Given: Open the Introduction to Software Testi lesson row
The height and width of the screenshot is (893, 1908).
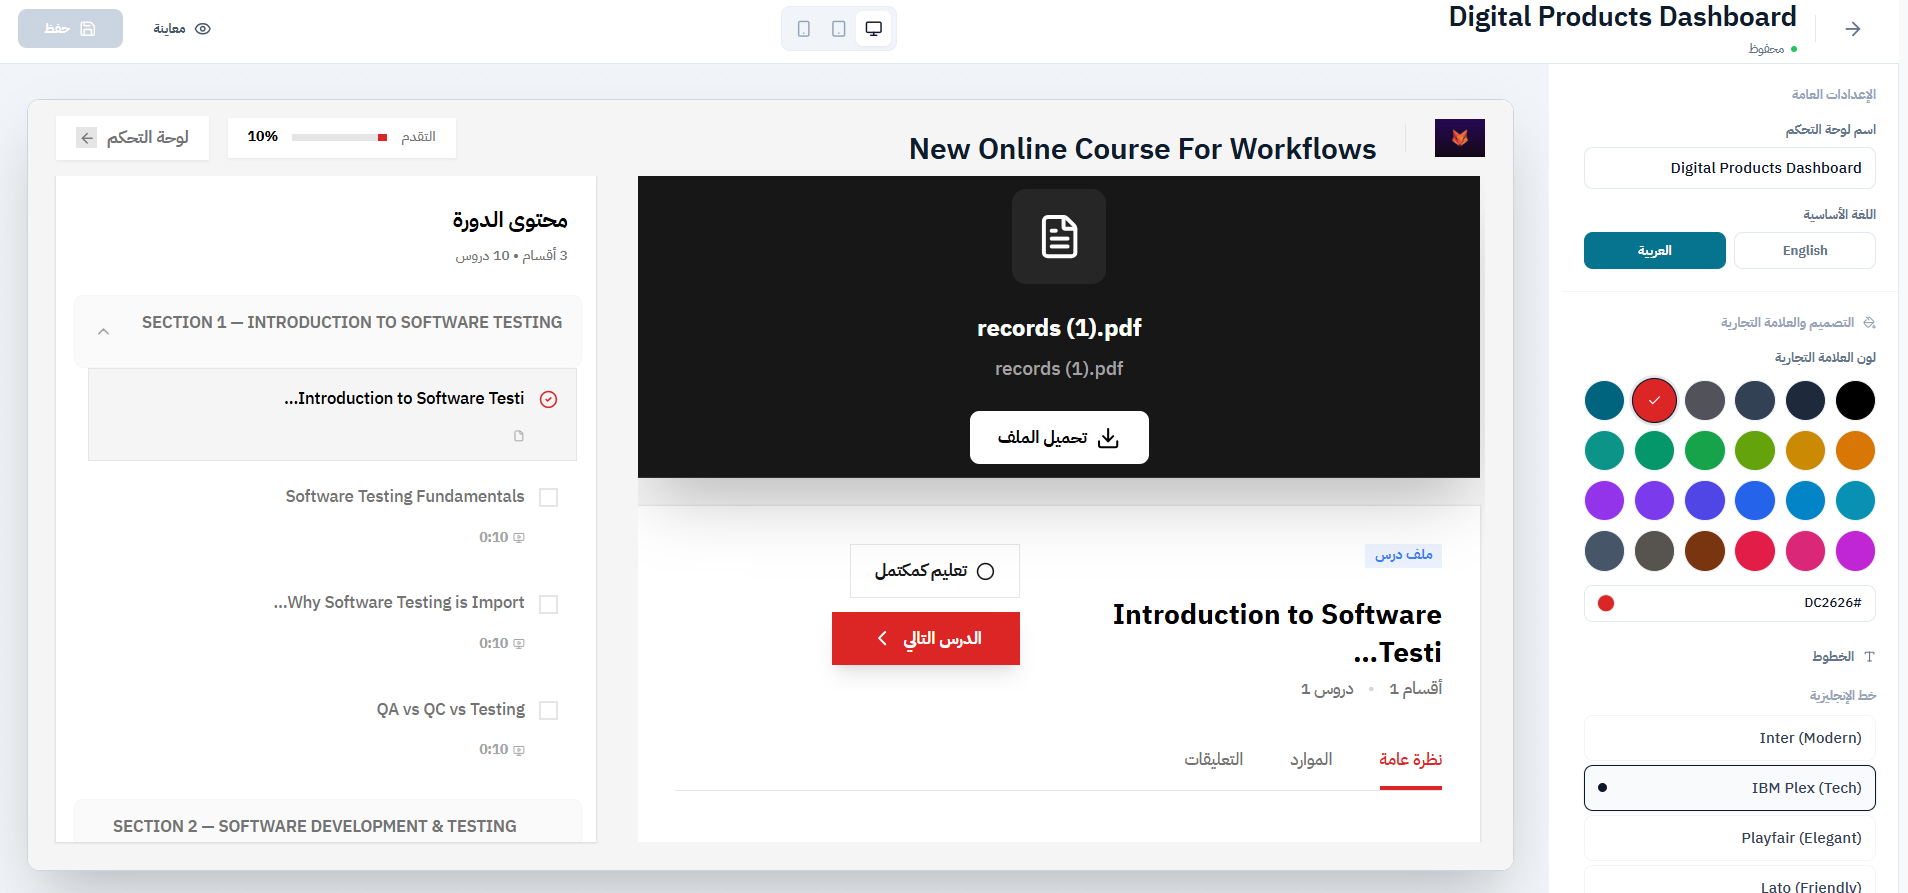Looking at the screenshot, I should click(332, 414).
